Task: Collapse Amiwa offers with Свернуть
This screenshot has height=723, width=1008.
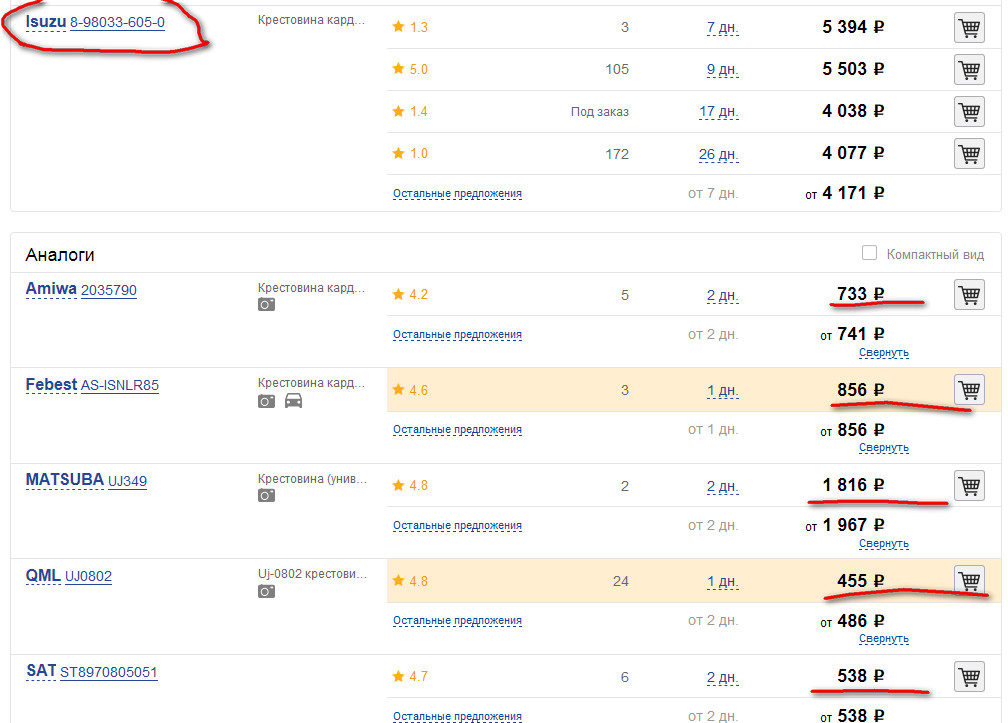Action: click(884, 353)
